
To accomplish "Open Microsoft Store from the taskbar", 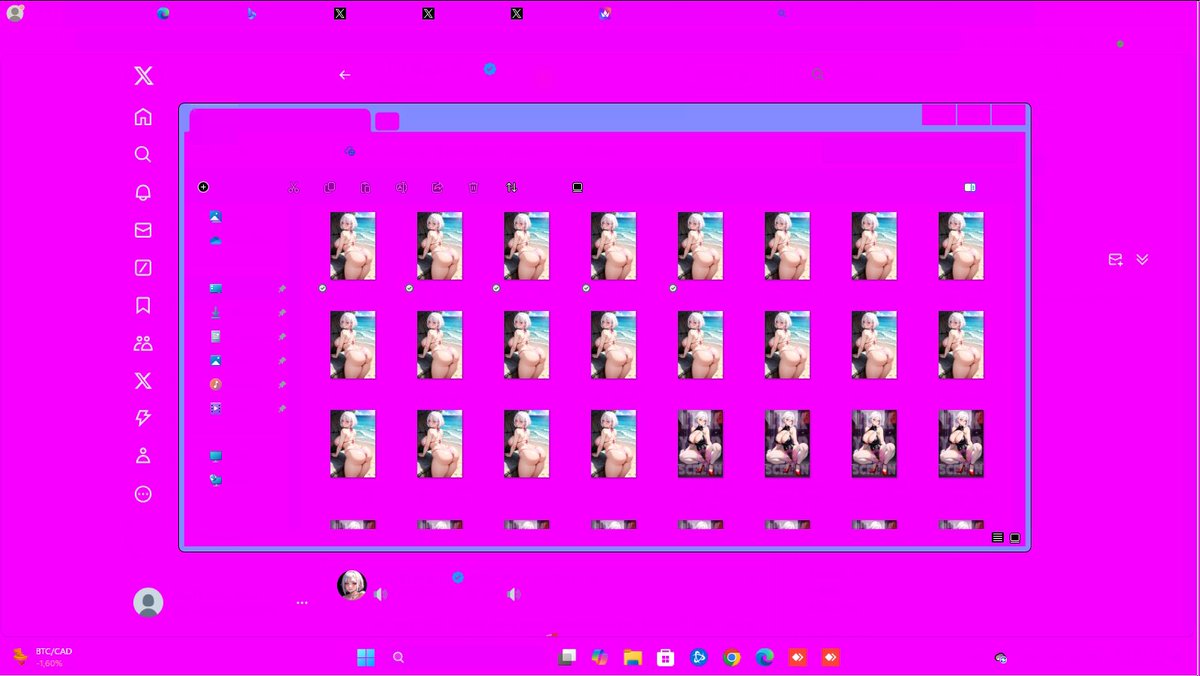I will pos(665,657).
